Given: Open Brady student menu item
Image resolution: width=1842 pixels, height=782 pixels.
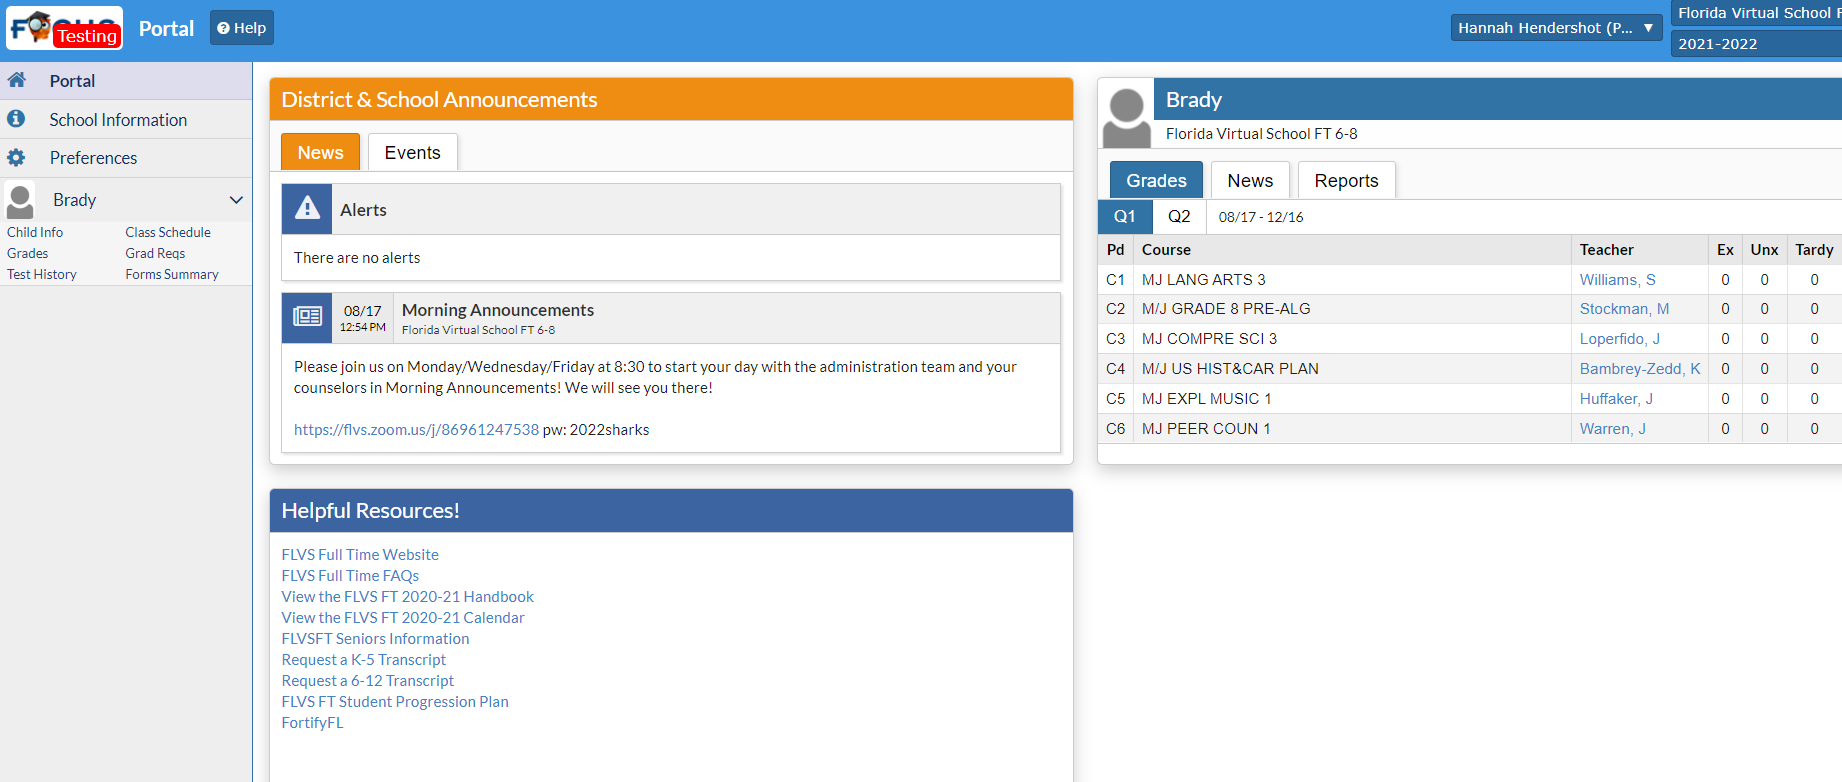Looking at the screenshot, I should (126, 200).
